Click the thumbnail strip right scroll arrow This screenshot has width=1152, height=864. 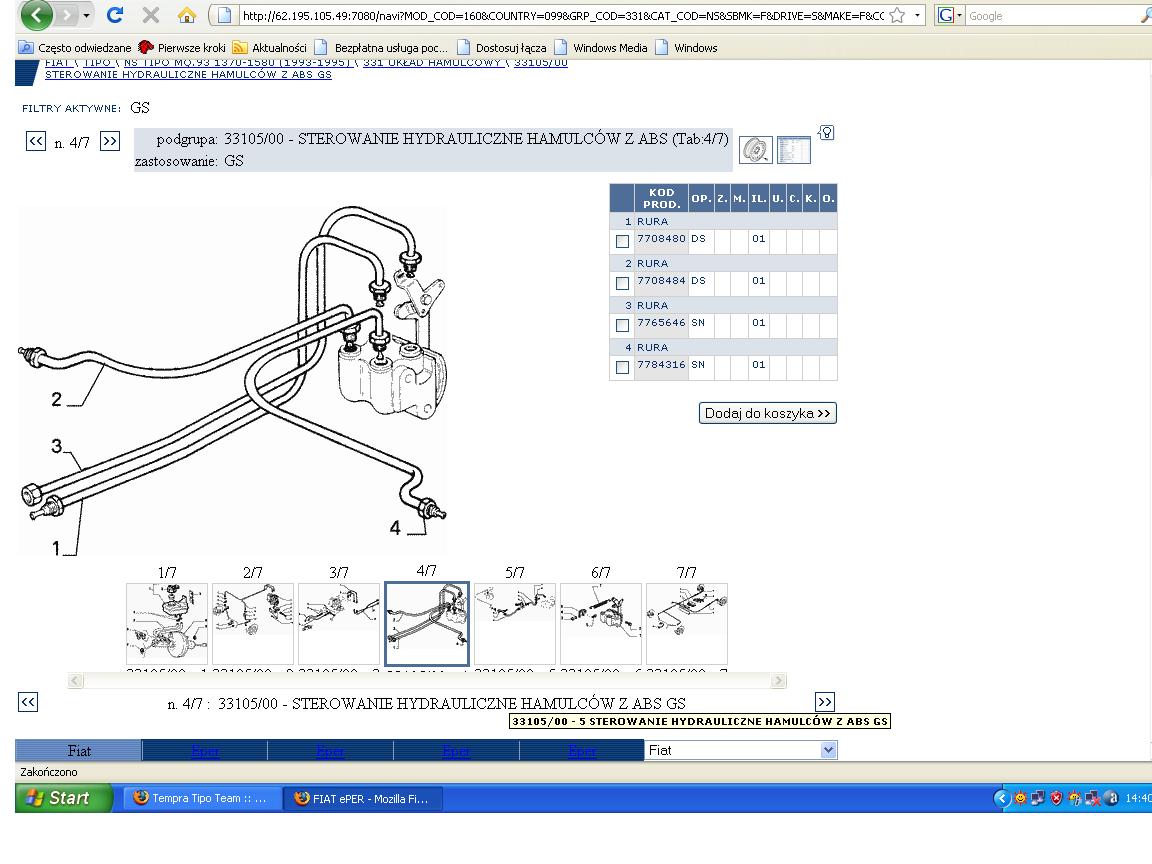[x=779, y=680]
